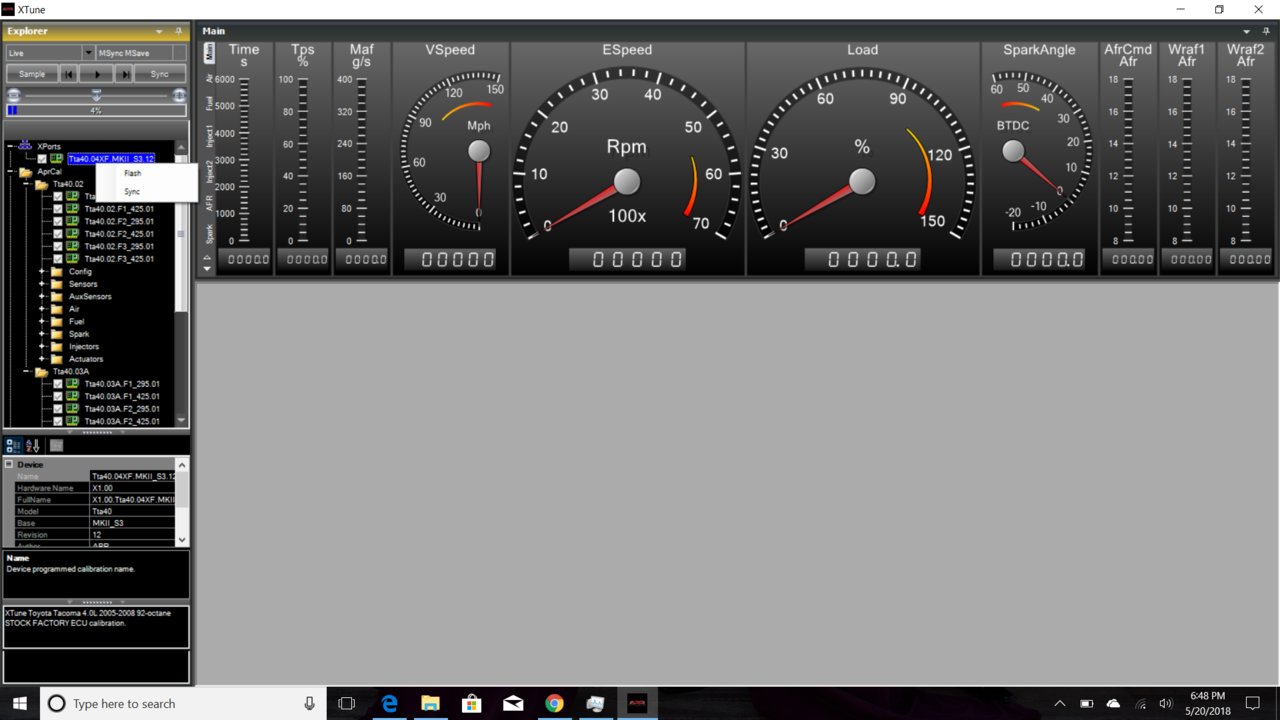Collapse the AprCal folder node
Image resolution: width=1280 pixels, height=720 pixels.
tap(11, 171)
